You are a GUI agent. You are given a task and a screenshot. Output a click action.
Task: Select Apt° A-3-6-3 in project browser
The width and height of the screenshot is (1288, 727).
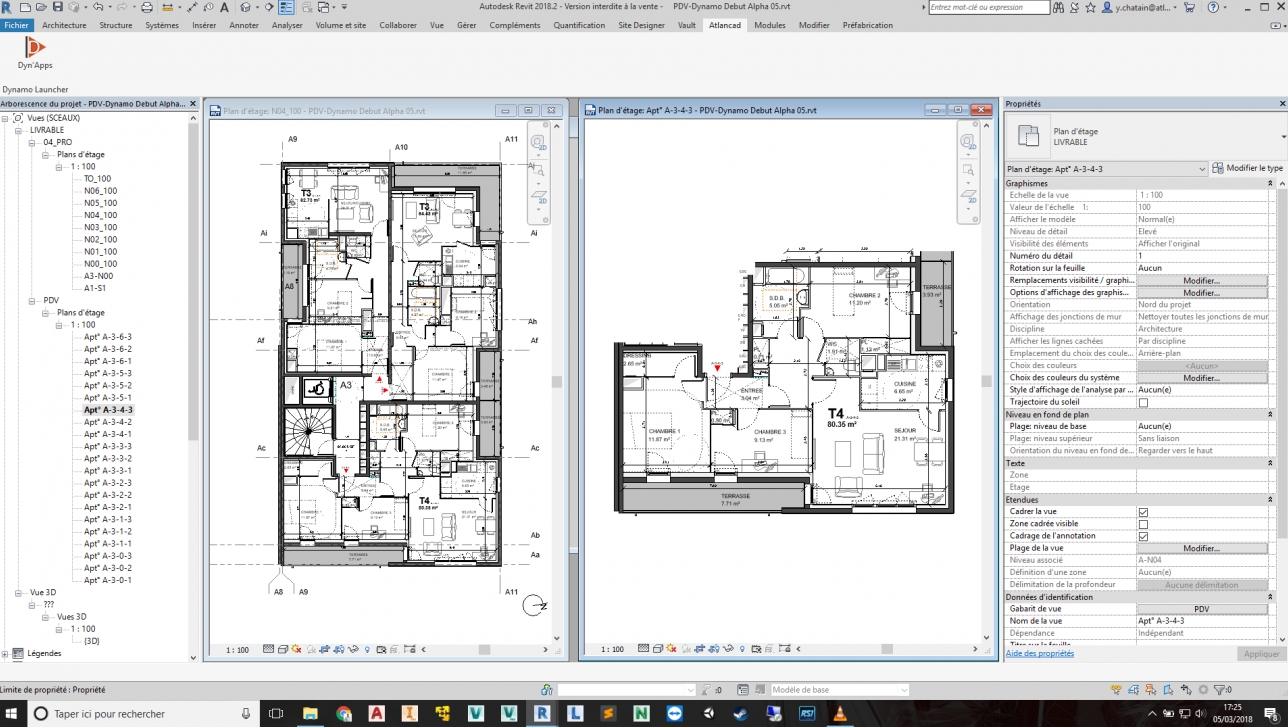[108, 337]
